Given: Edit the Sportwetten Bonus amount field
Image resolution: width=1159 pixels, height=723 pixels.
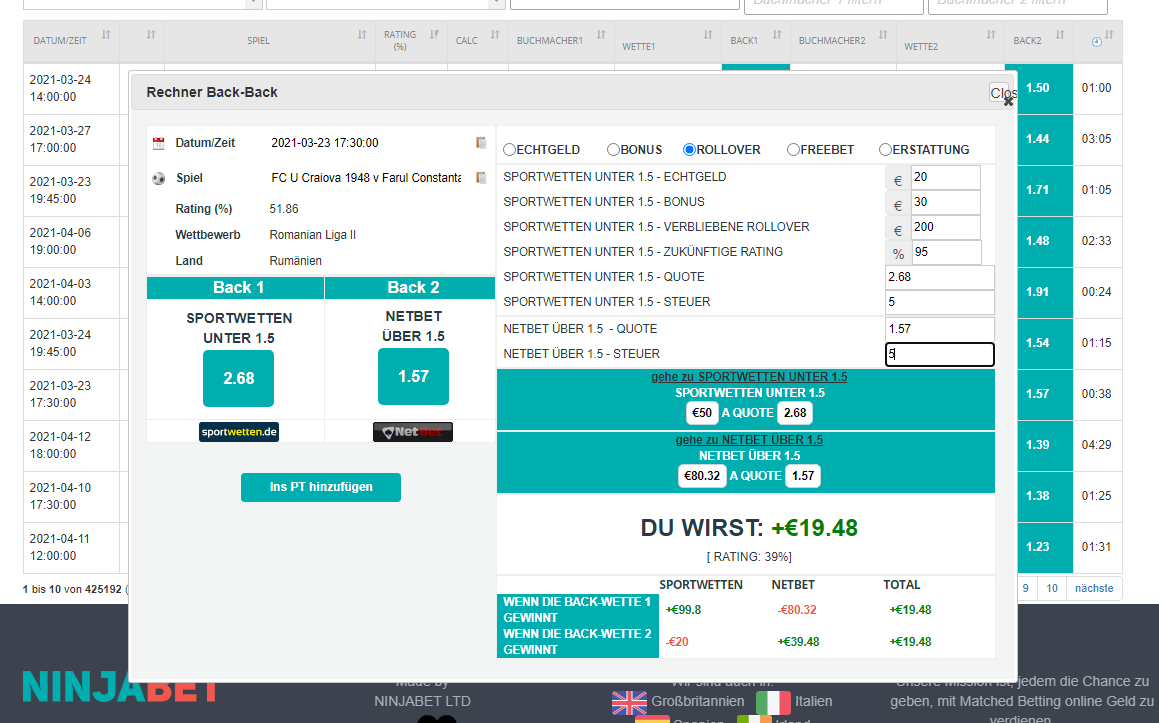Looking at the screenshot, I should [x=946, y=203].
